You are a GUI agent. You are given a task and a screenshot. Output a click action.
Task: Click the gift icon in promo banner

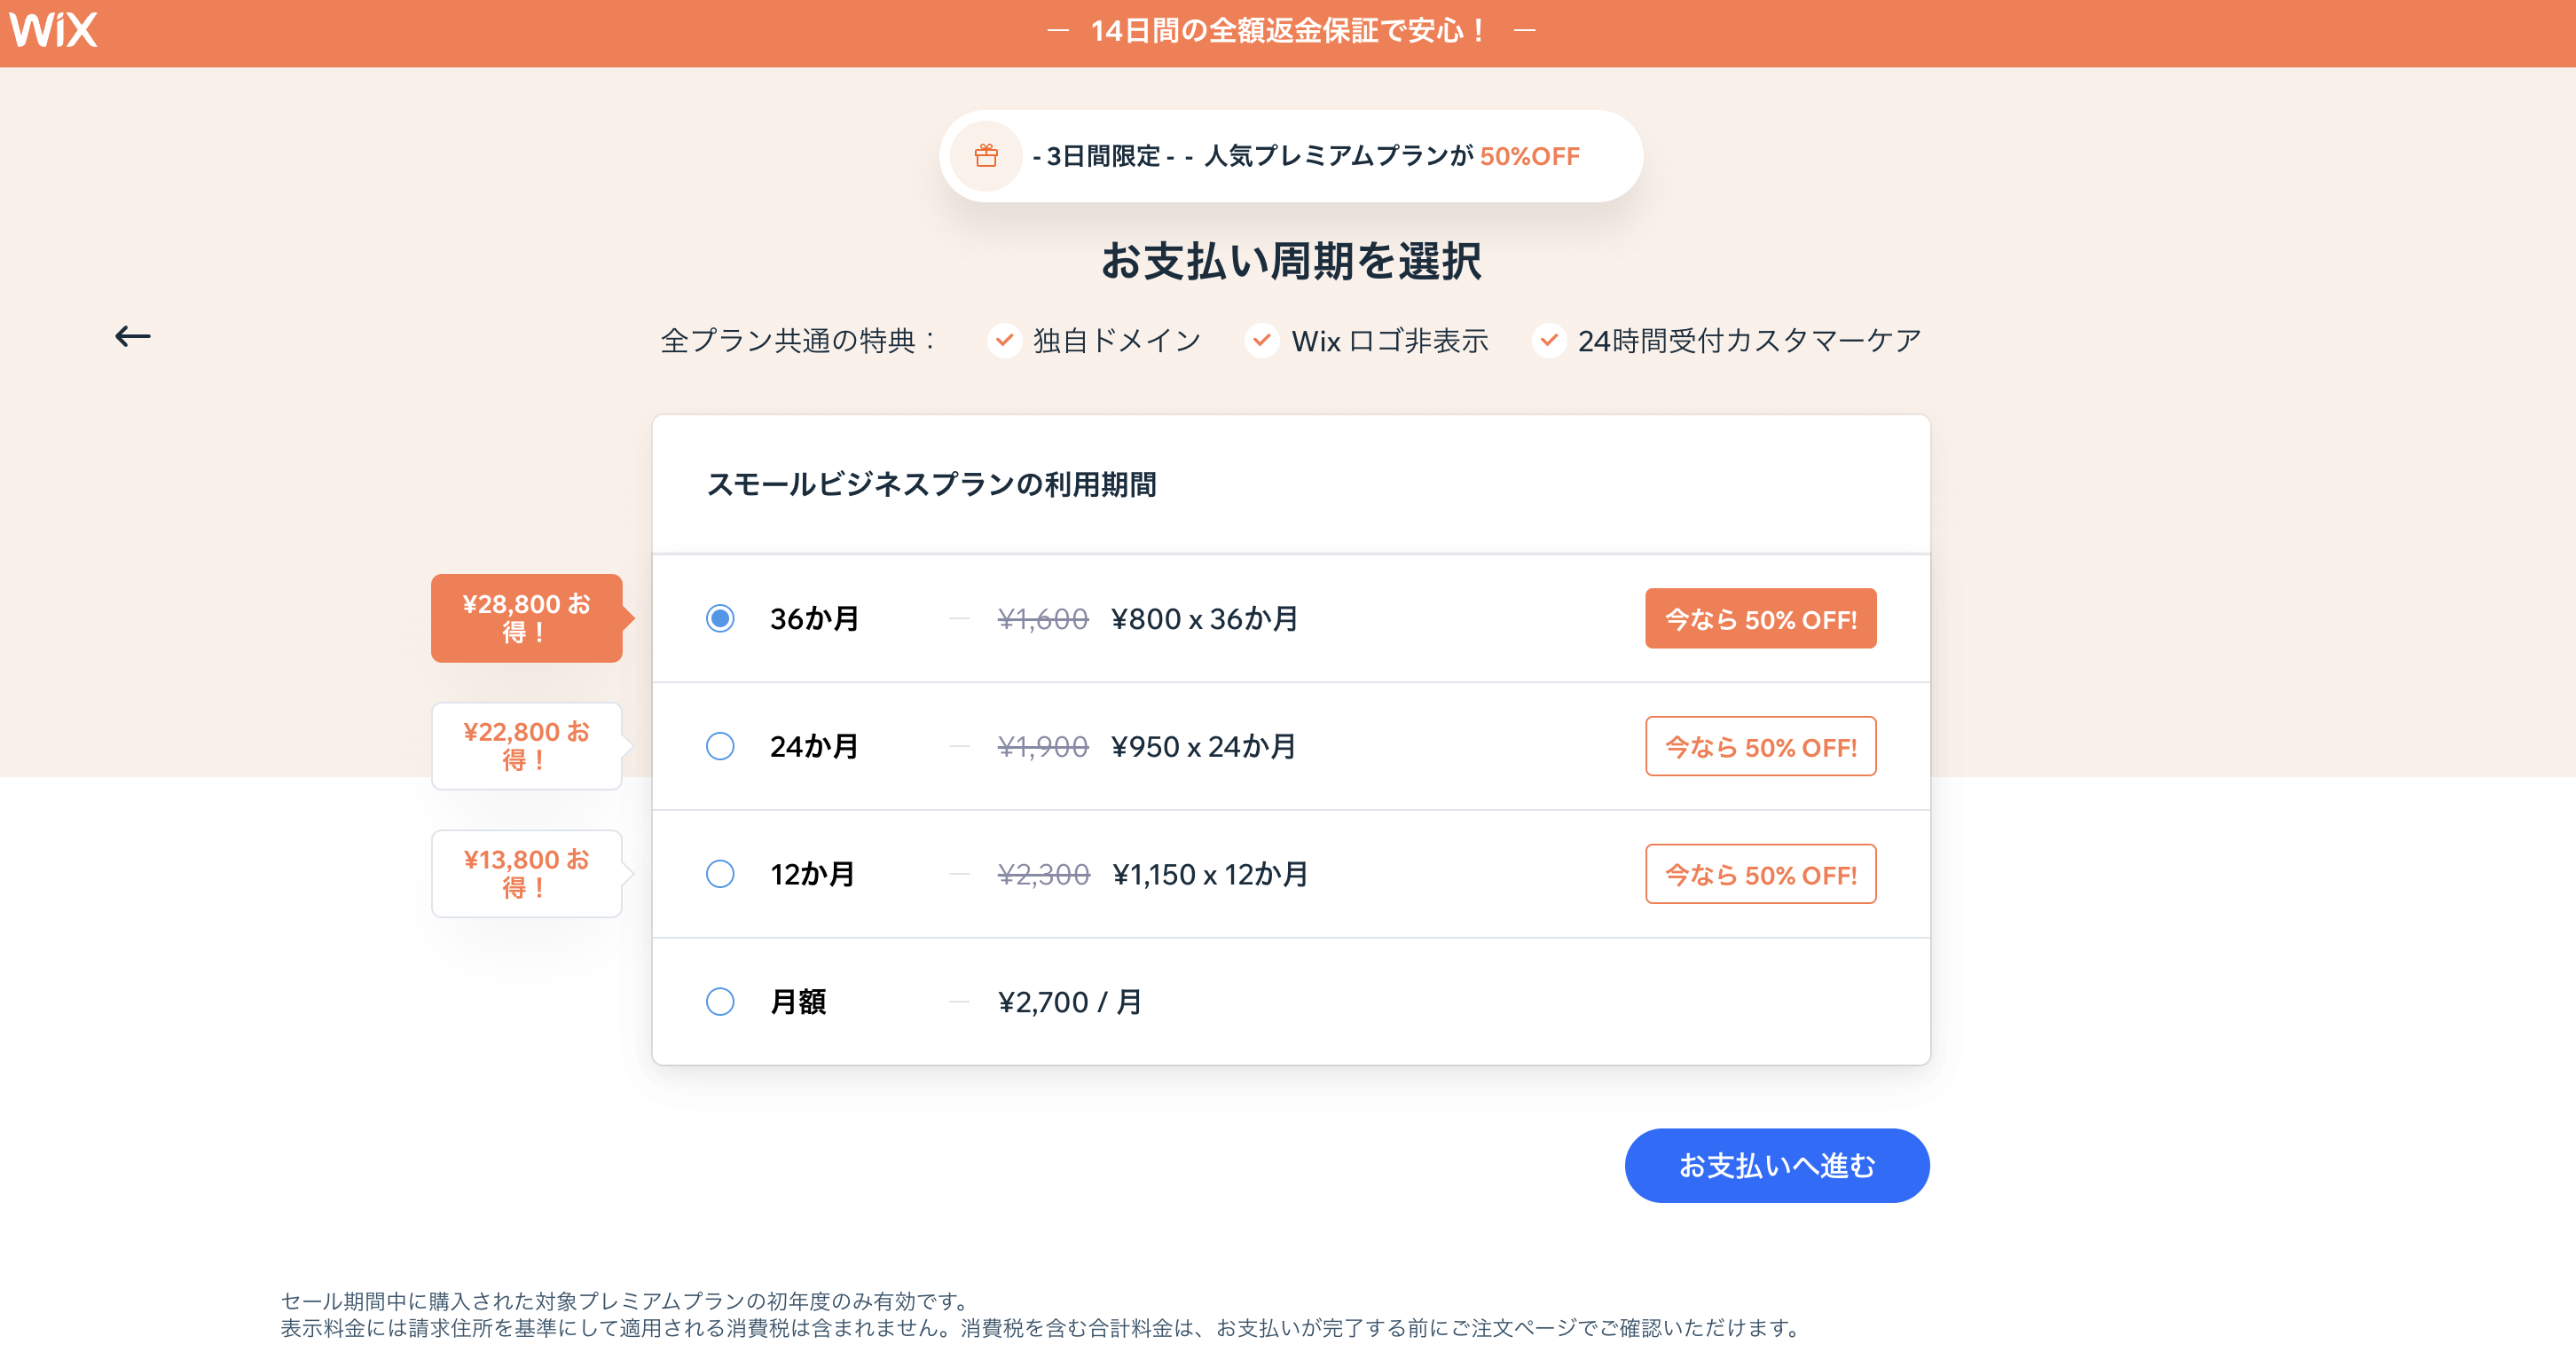tap(986, 156)
